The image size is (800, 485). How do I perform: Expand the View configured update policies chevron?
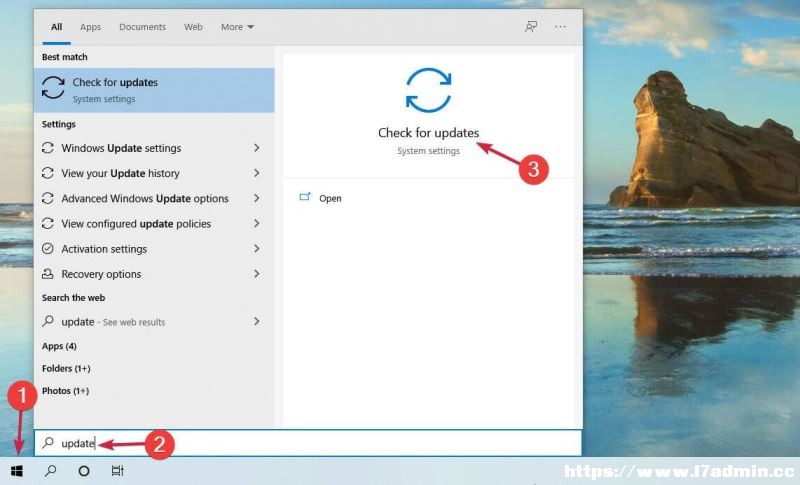coord(257,223)
